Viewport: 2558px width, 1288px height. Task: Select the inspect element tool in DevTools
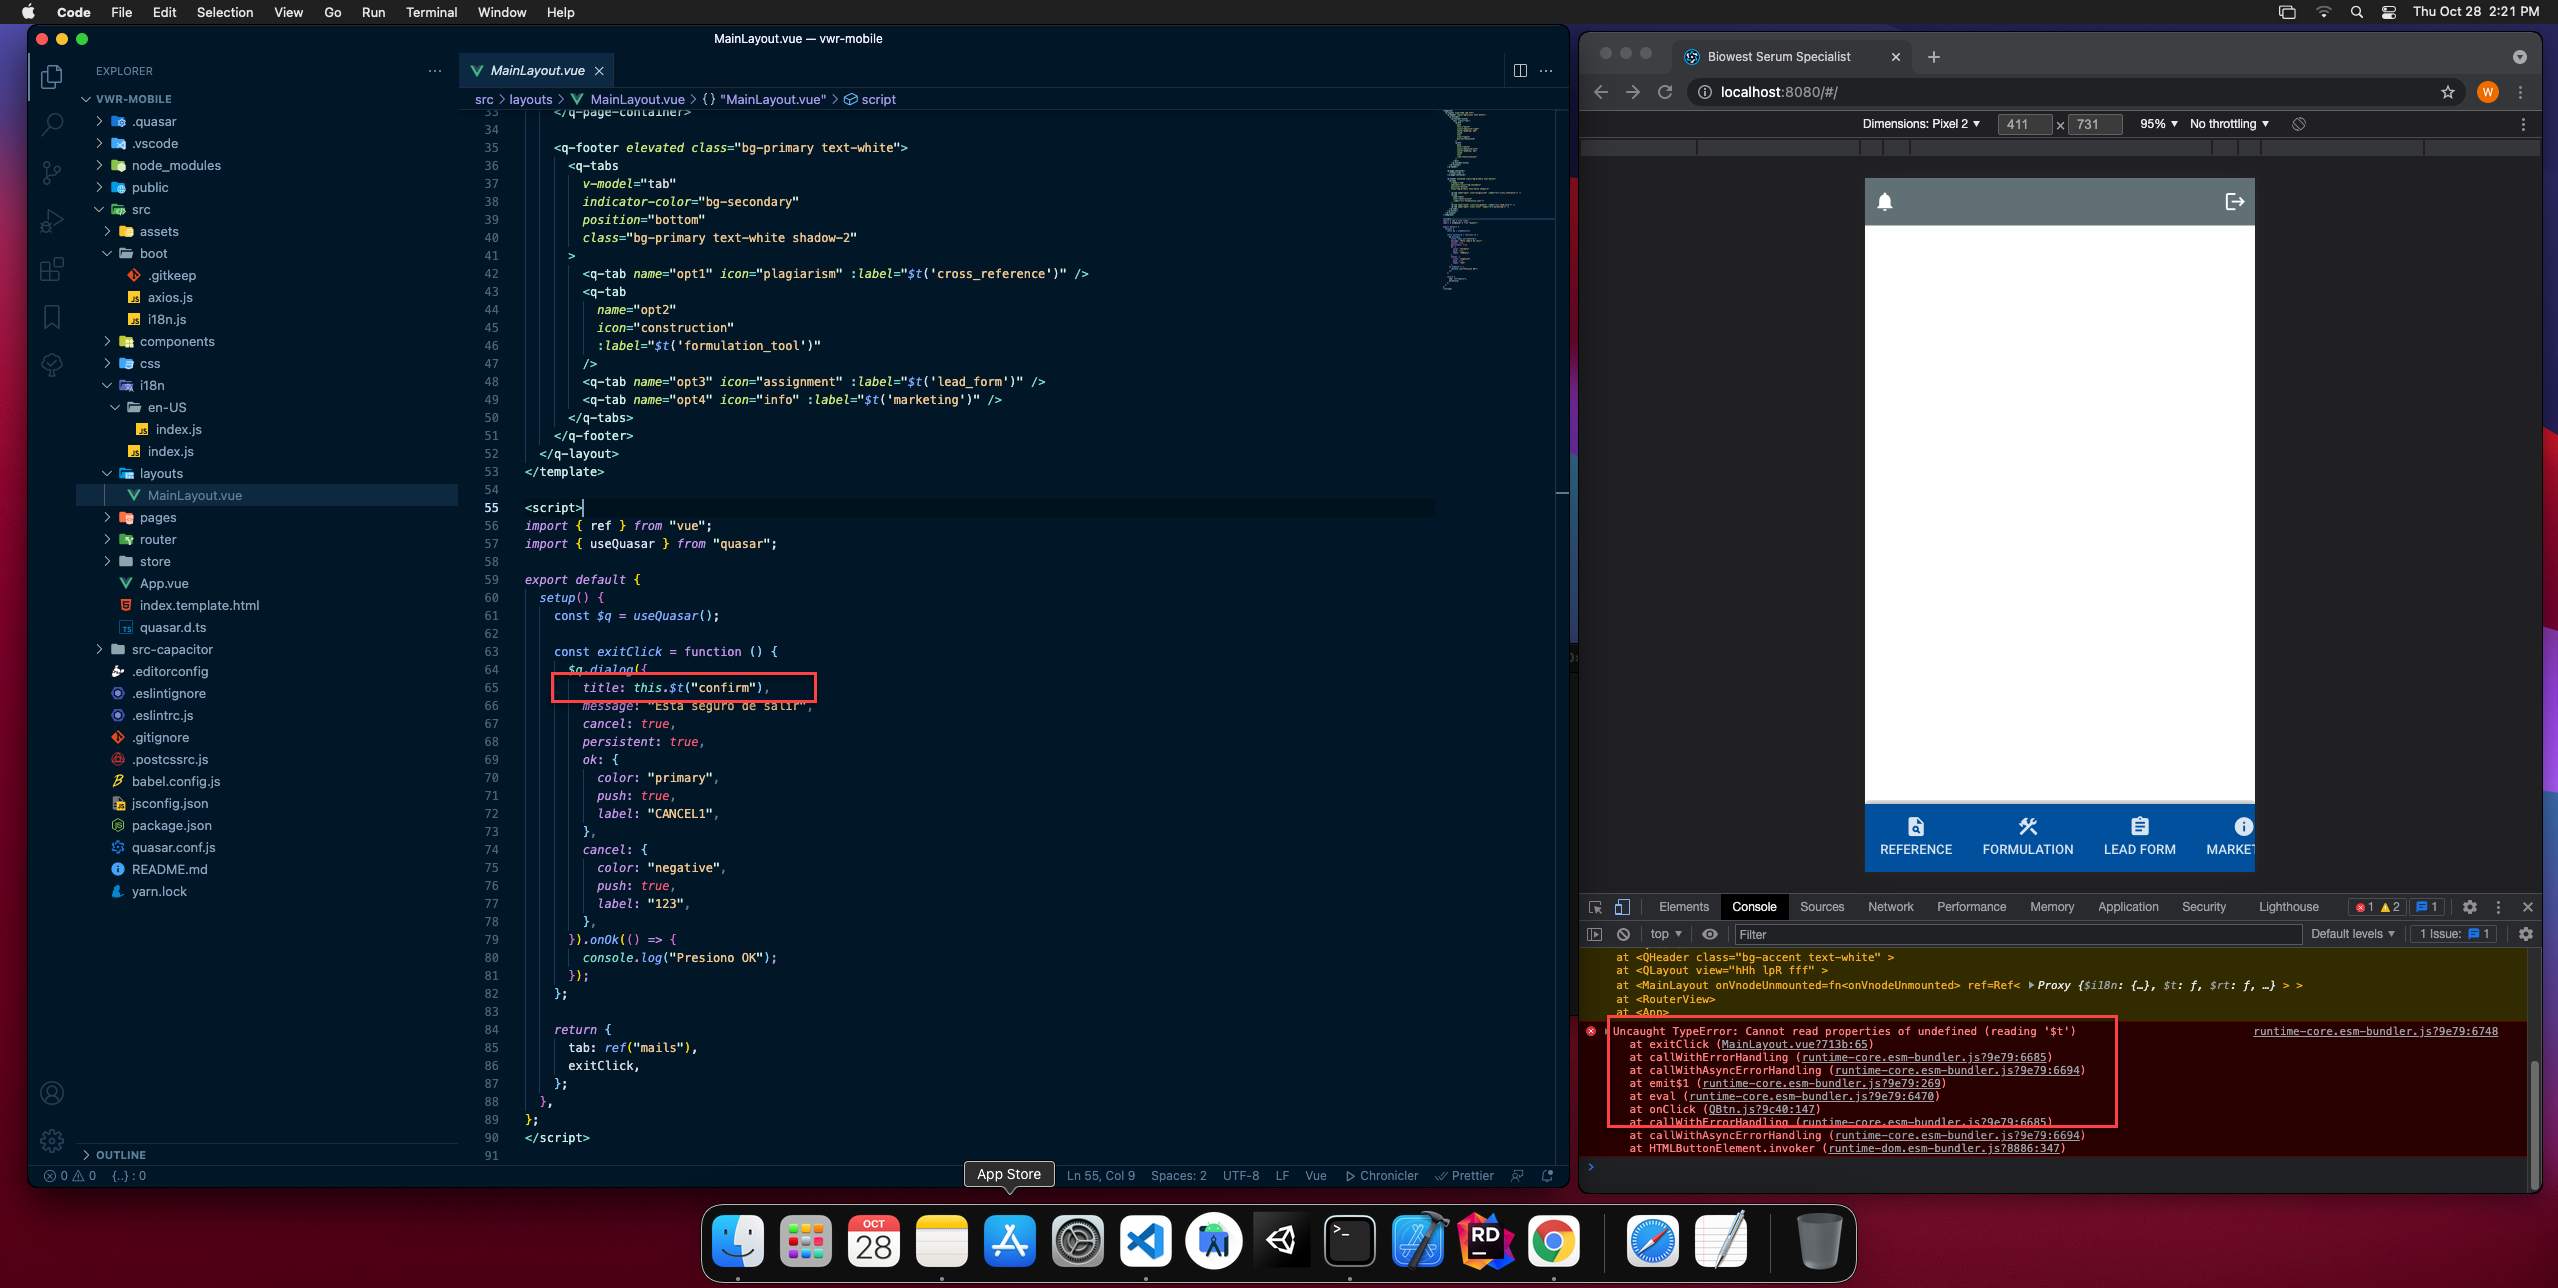coord(1595,907)
